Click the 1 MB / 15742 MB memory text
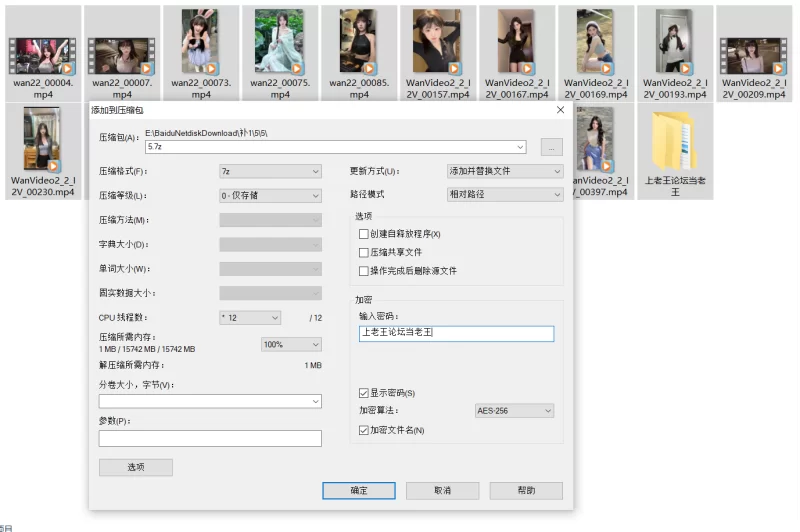 point(147,349)
